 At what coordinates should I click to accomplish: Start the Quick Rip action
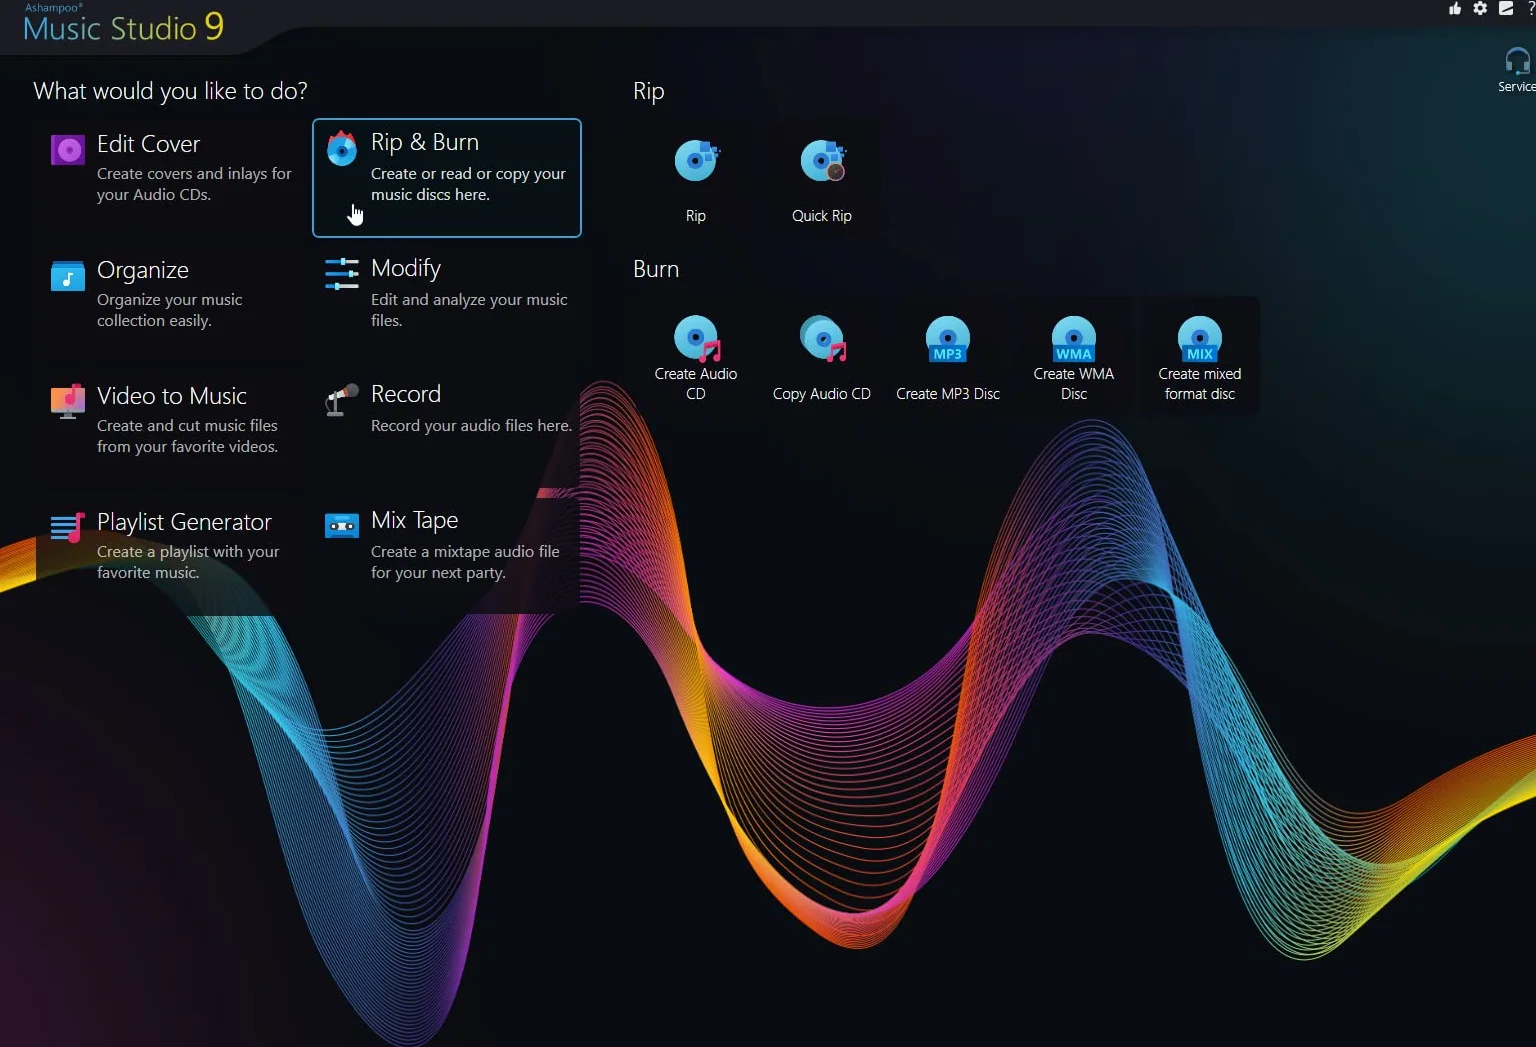pyautogui.click(x=822, y=178)
